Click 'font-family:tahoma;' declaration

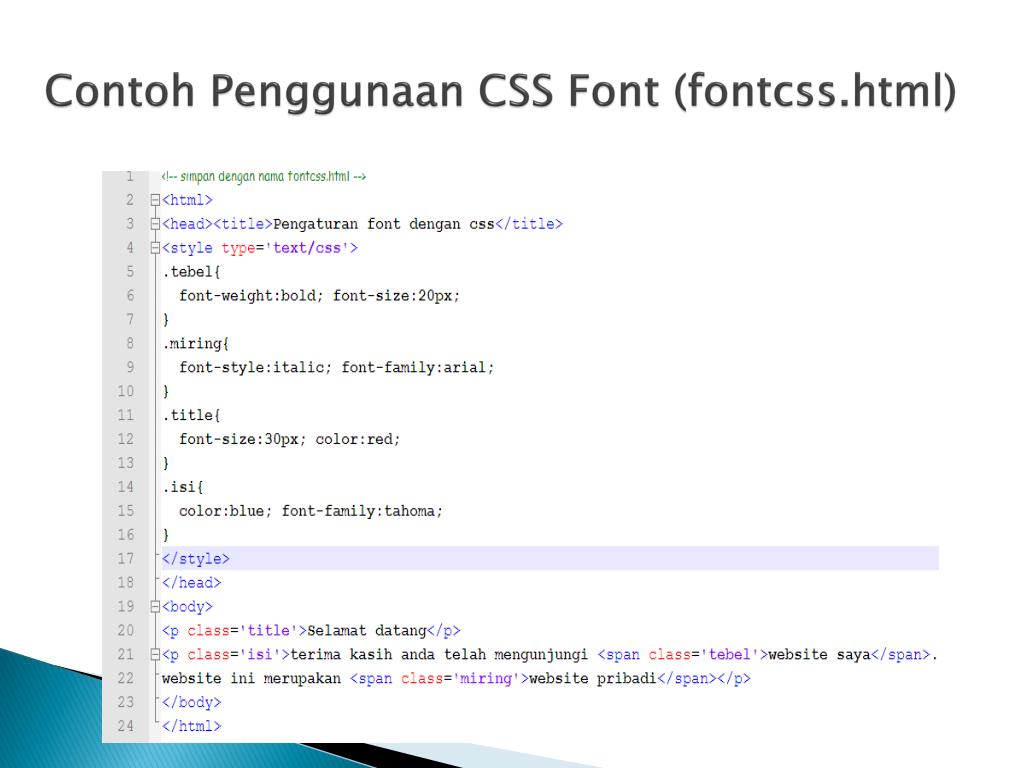coord(362,511)
